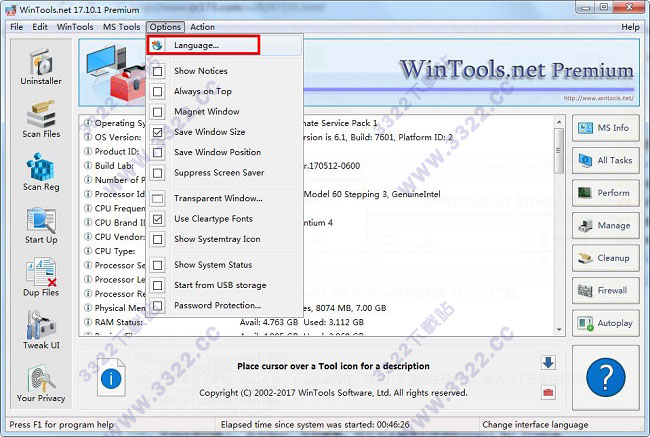Enable the Start from USB storage option
Image resolution: width=650 pixels, height=437 pixels.
pos(158,285)
